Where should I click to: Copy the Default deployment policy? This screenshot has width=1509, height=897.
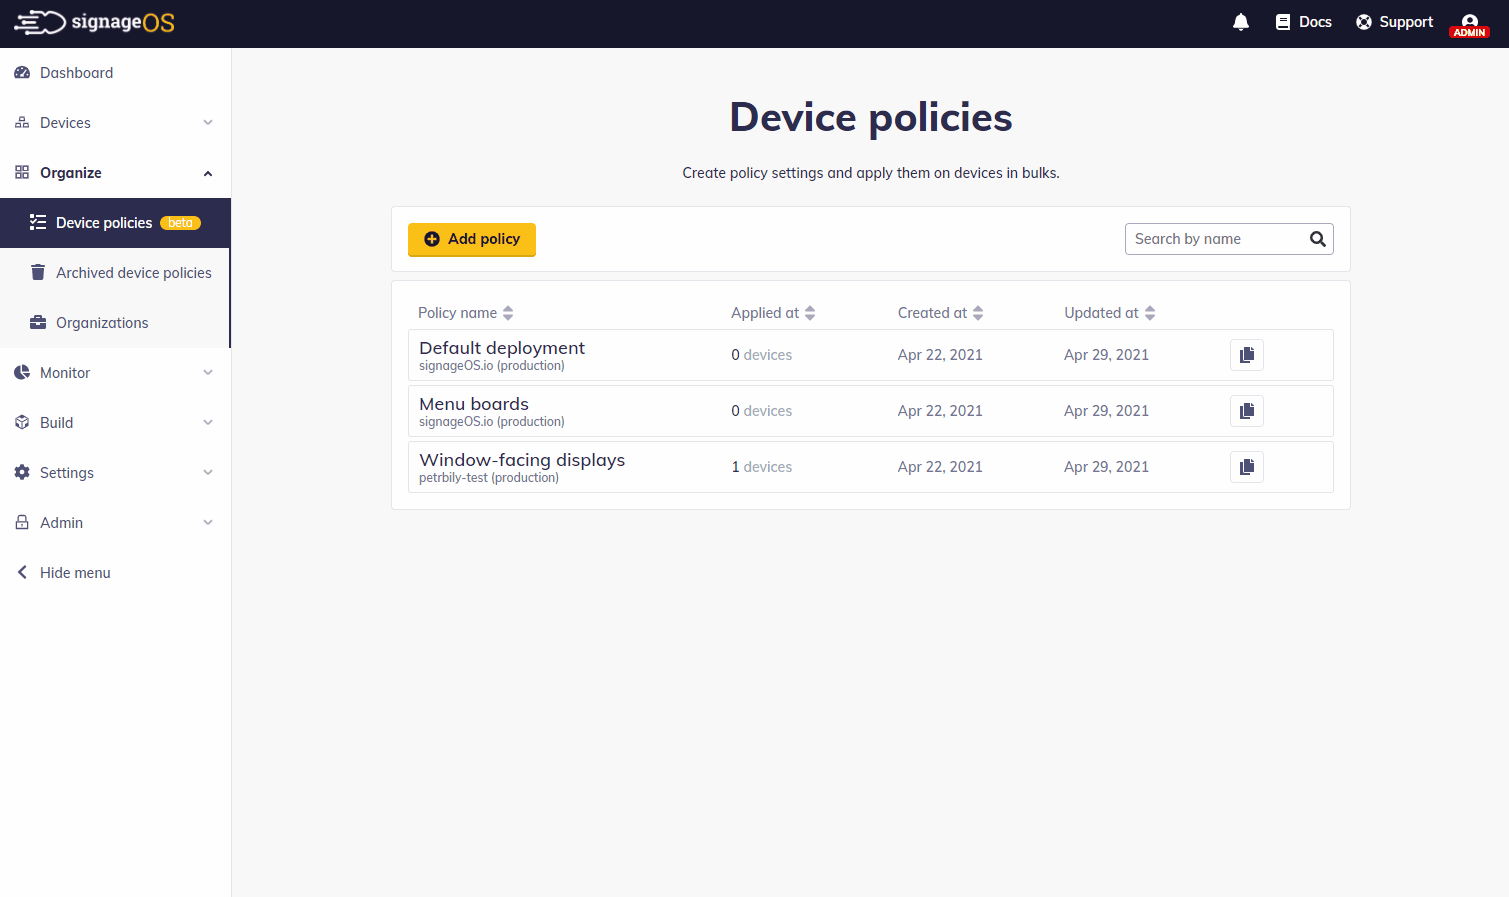click(1246, 354)
